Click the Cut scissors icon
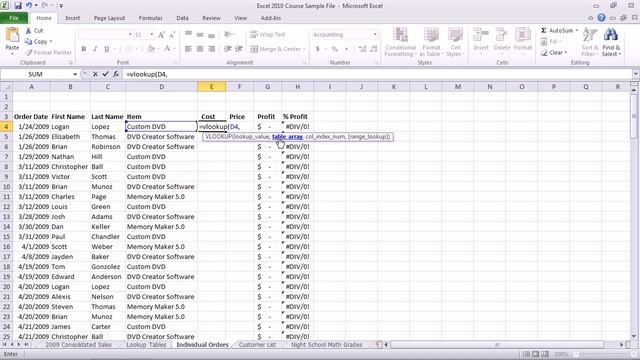The width and height of the screenshot is (640, 360). 28,31
